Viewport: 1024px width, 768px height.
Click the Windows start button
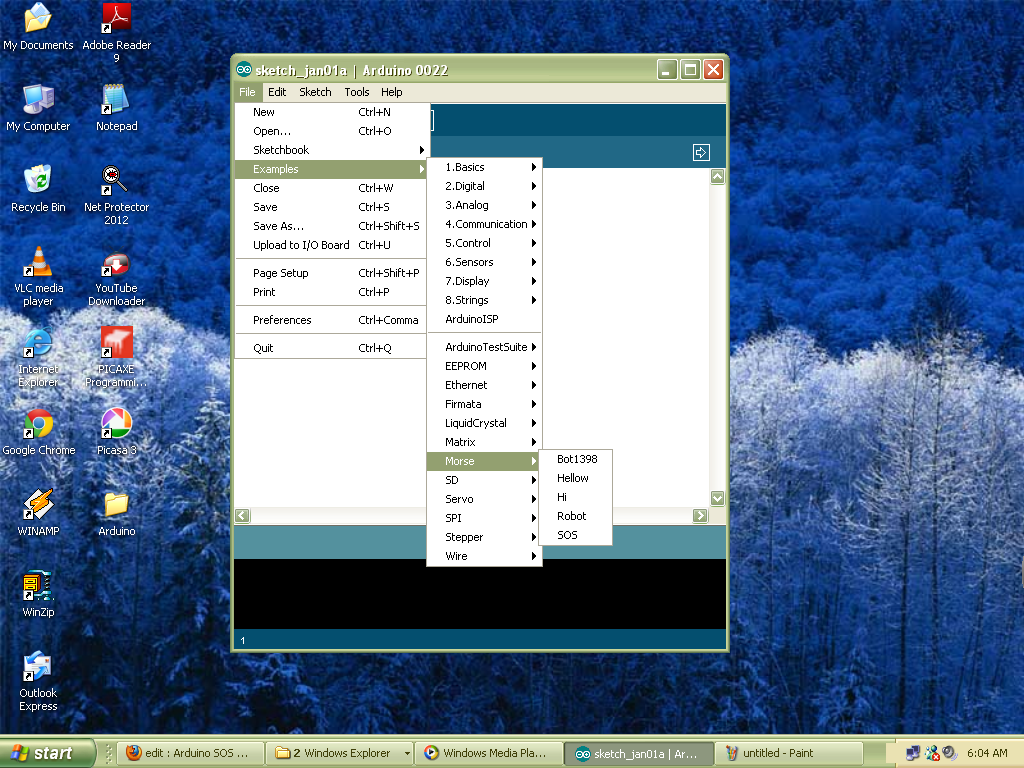click(47, 753)
